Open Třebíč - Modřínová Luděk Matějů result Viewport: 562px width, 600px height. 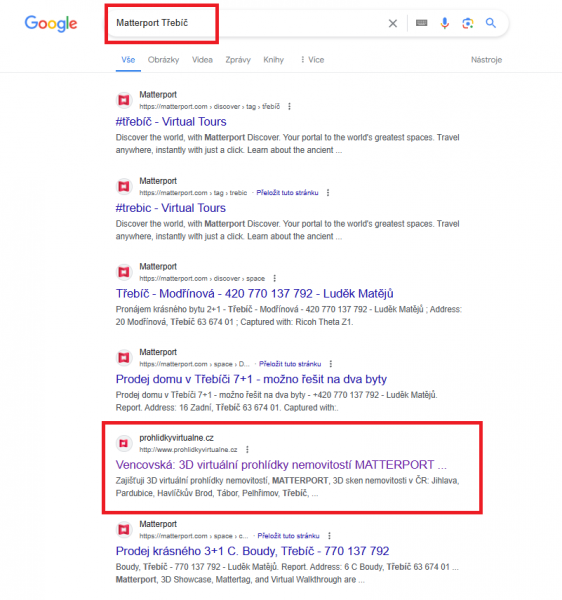pyautogui.click(x=254, y=293)
